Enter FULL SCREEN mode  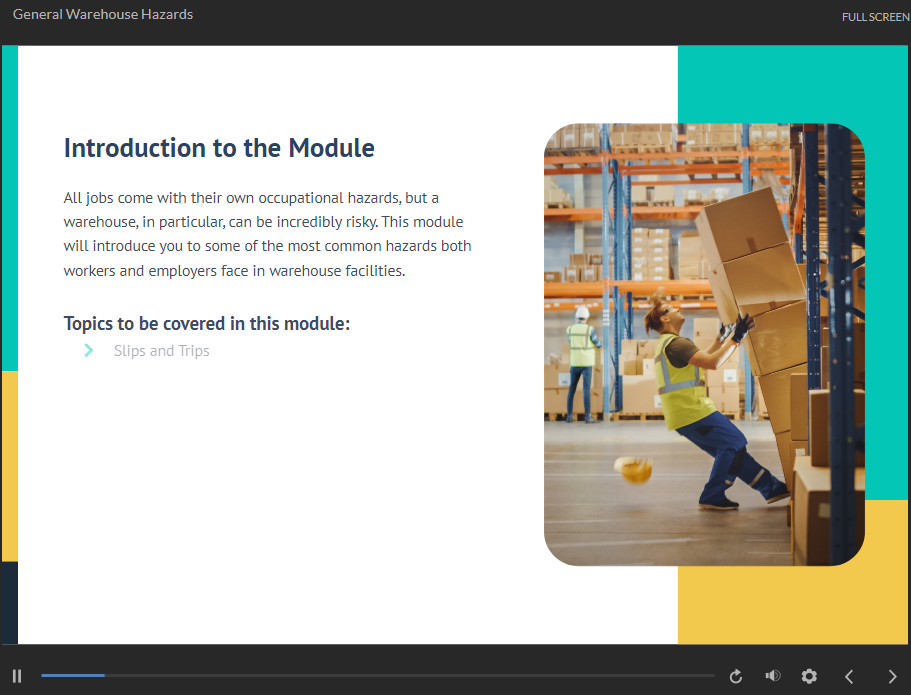875,17
